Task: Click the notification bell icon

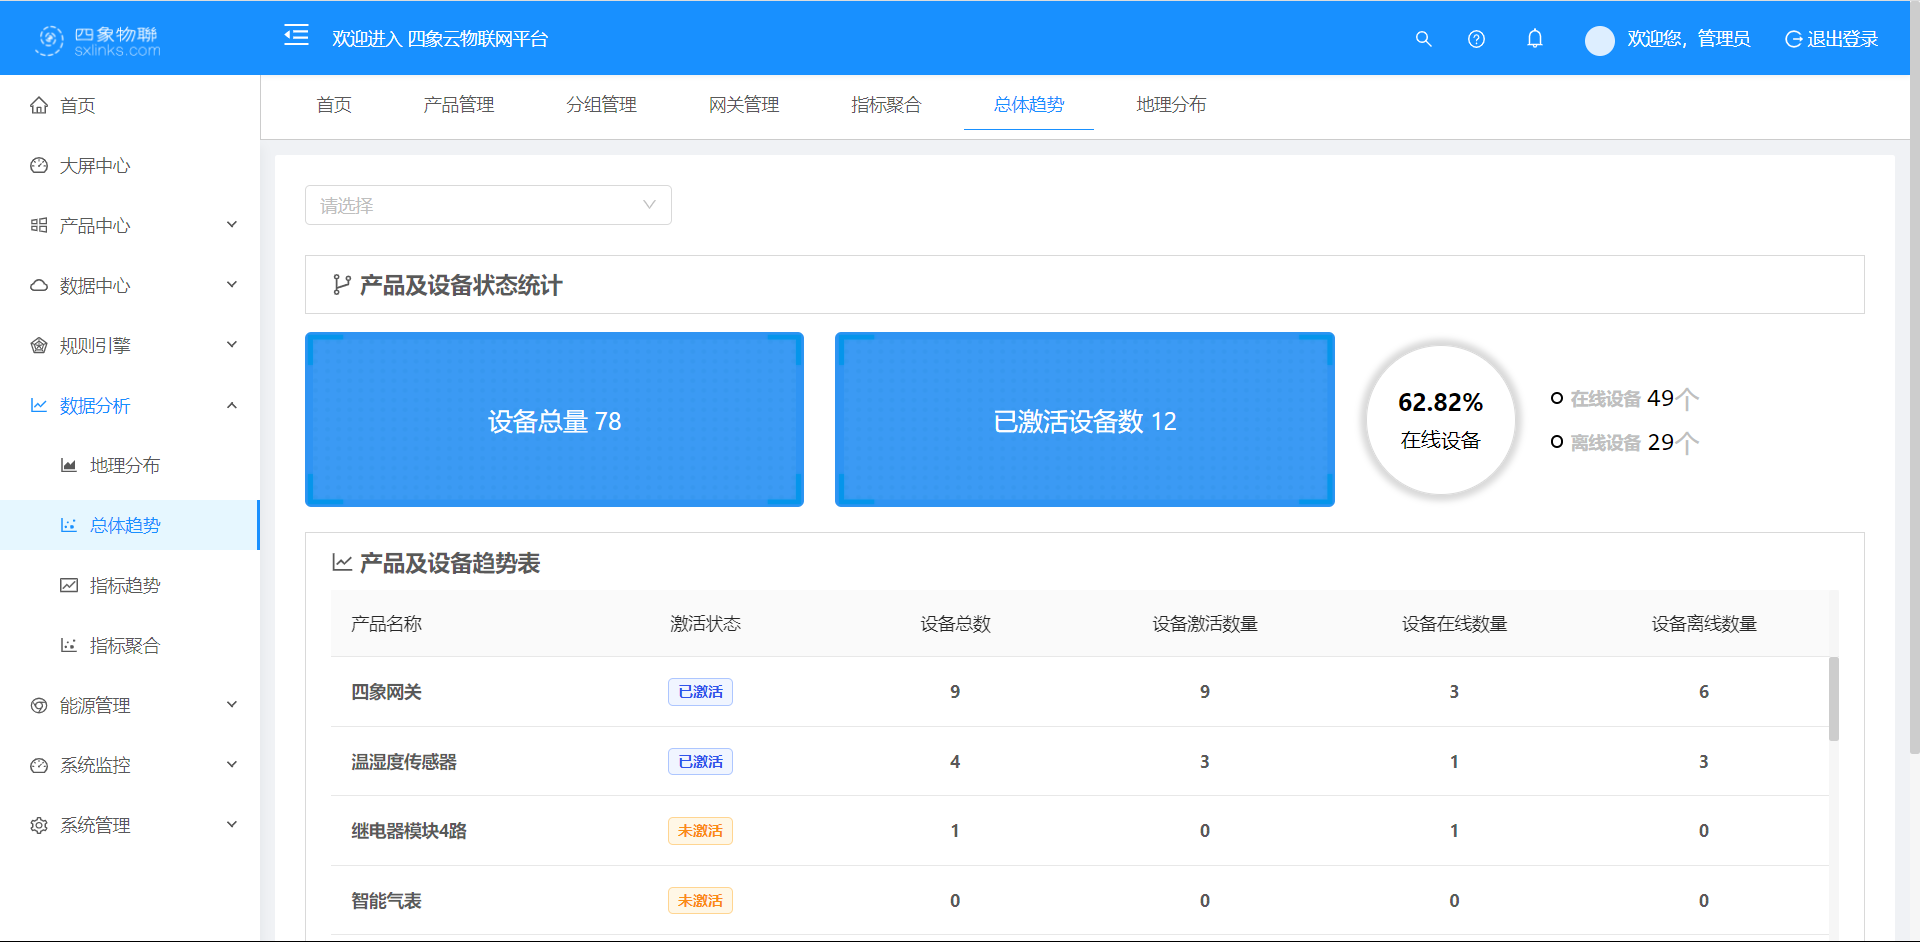Action: 1535,39
